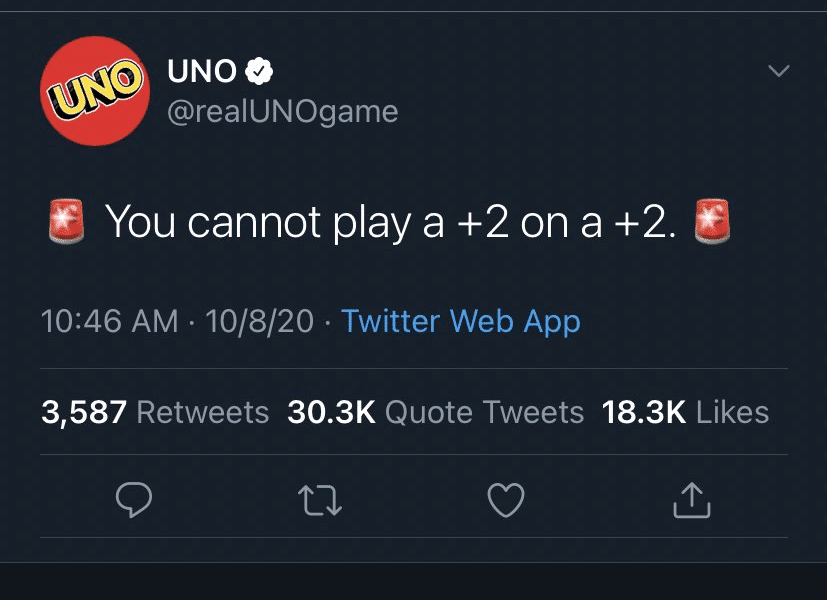Open the UNO display name link
Image resolution: width=827 pixels, height=600 pixels.
click(203, 72)
